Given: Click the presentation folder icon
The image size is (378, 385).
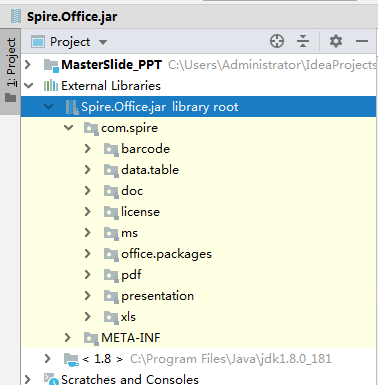Looking at the screenshot, I should tap(111, 296).
